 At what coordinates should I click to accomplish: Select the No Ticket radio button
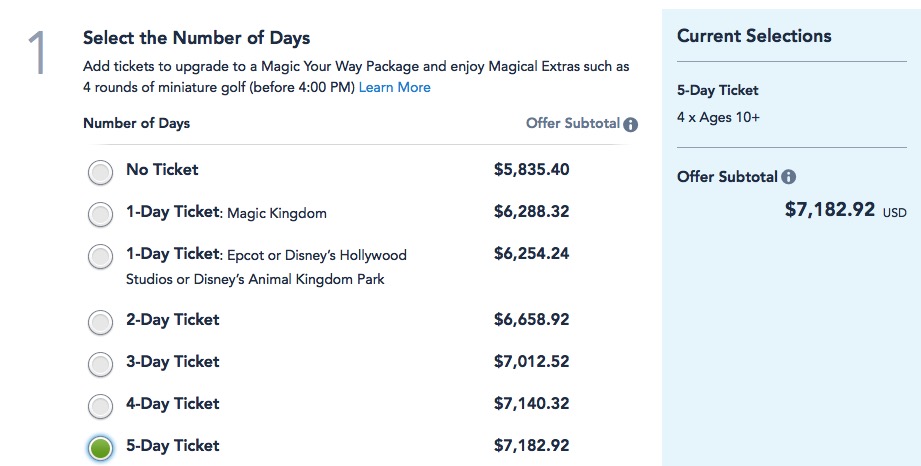coord(100,172)
